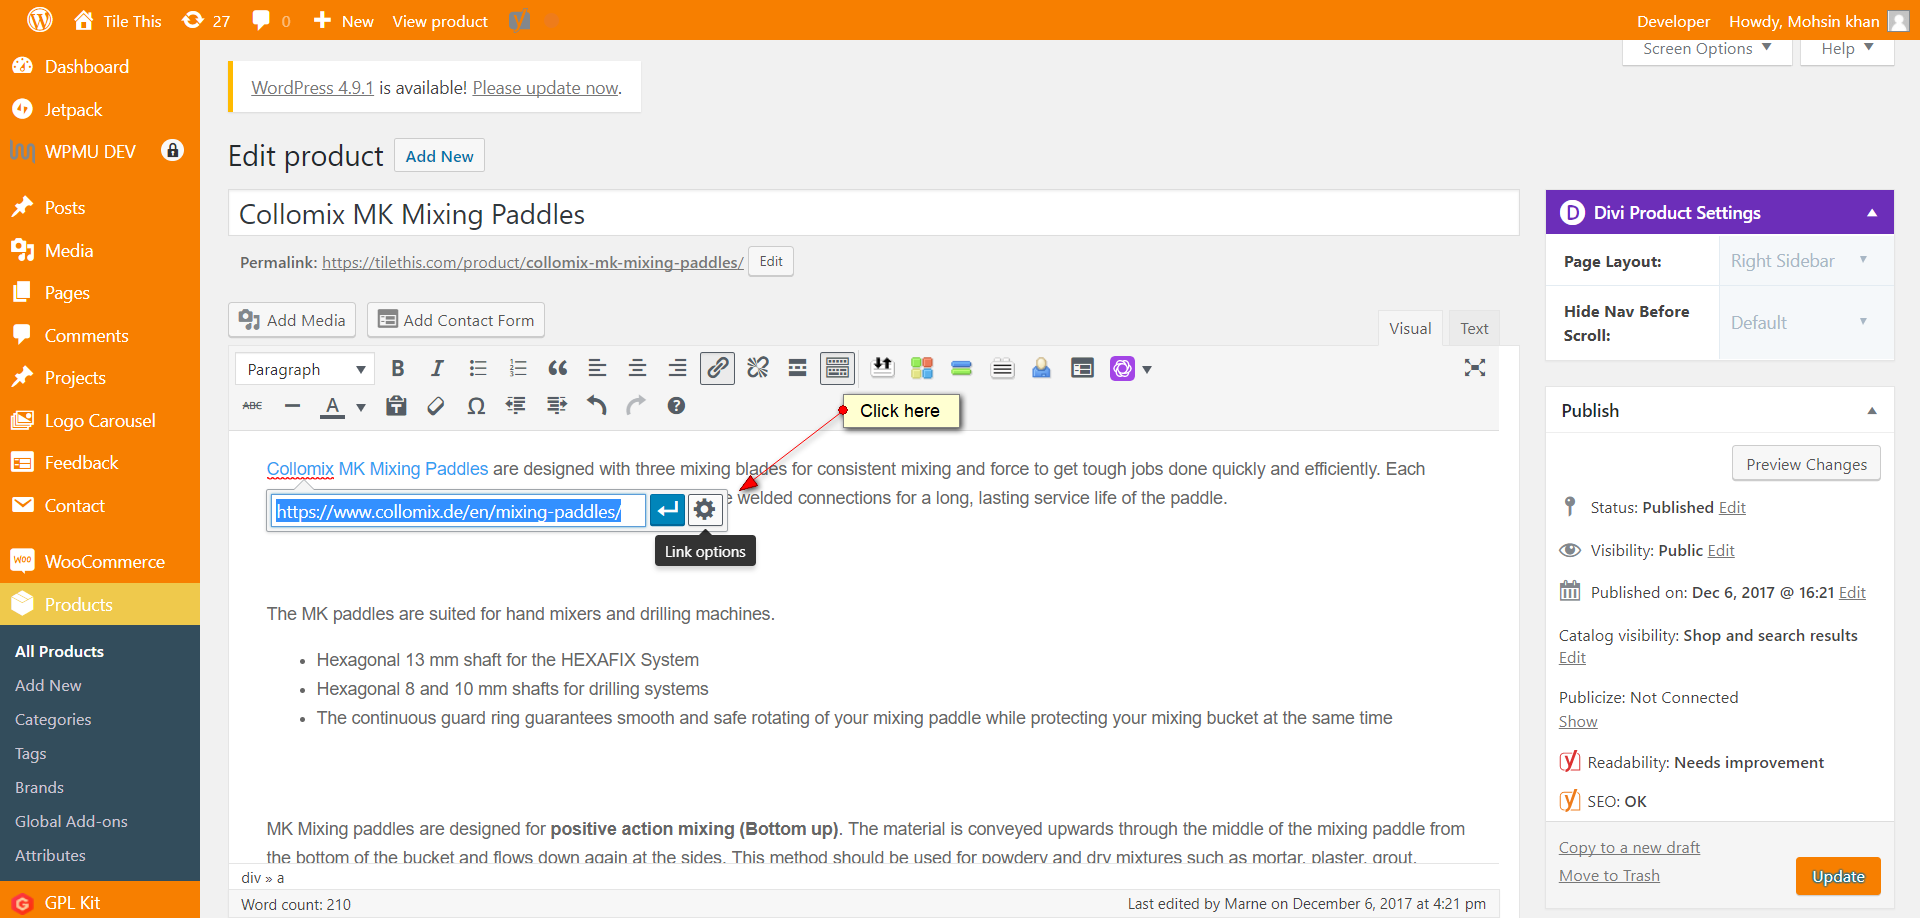The width and height of the screenshot is (1920, 918).
Task: Insert a bulleted list
Action: coord(478,368)
